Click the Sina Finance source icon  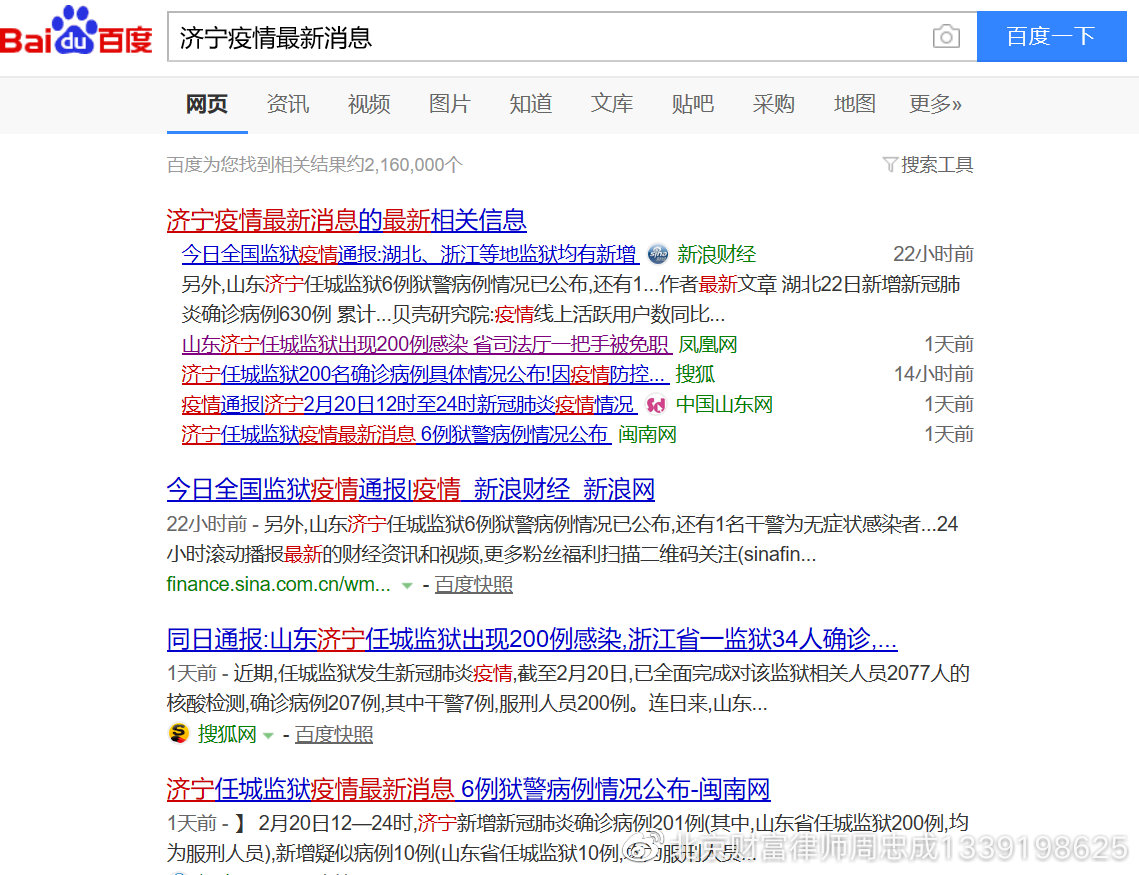click(657, 254)
